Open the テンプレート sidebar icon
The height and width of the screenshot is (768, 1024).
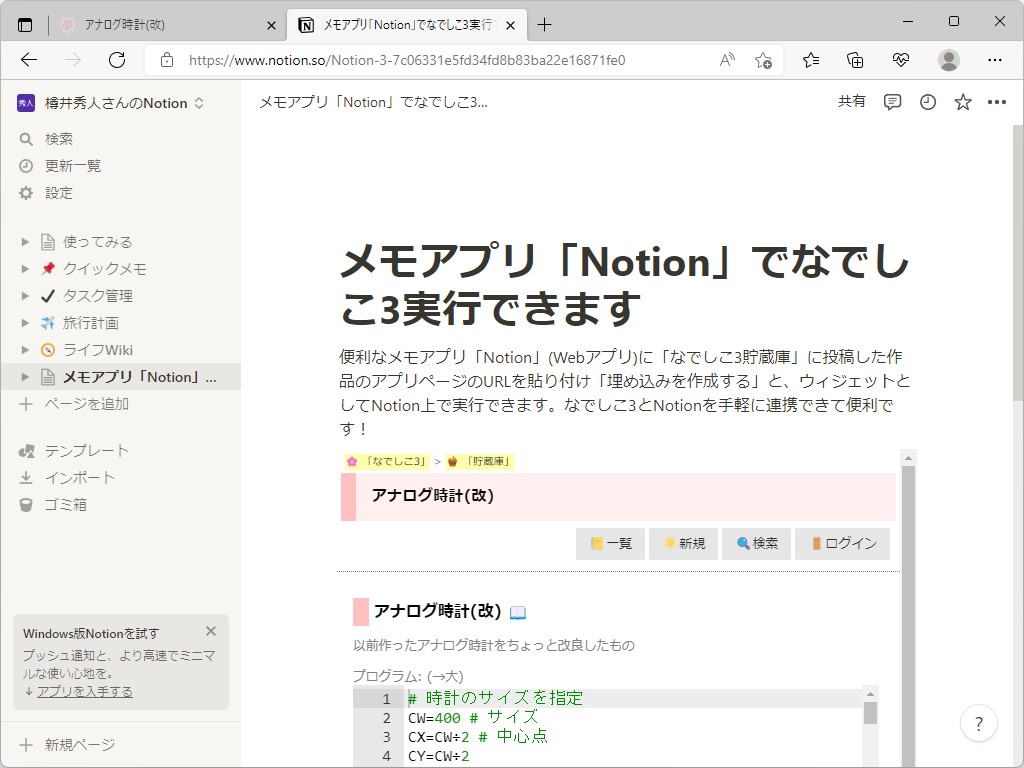pos(28,450)
